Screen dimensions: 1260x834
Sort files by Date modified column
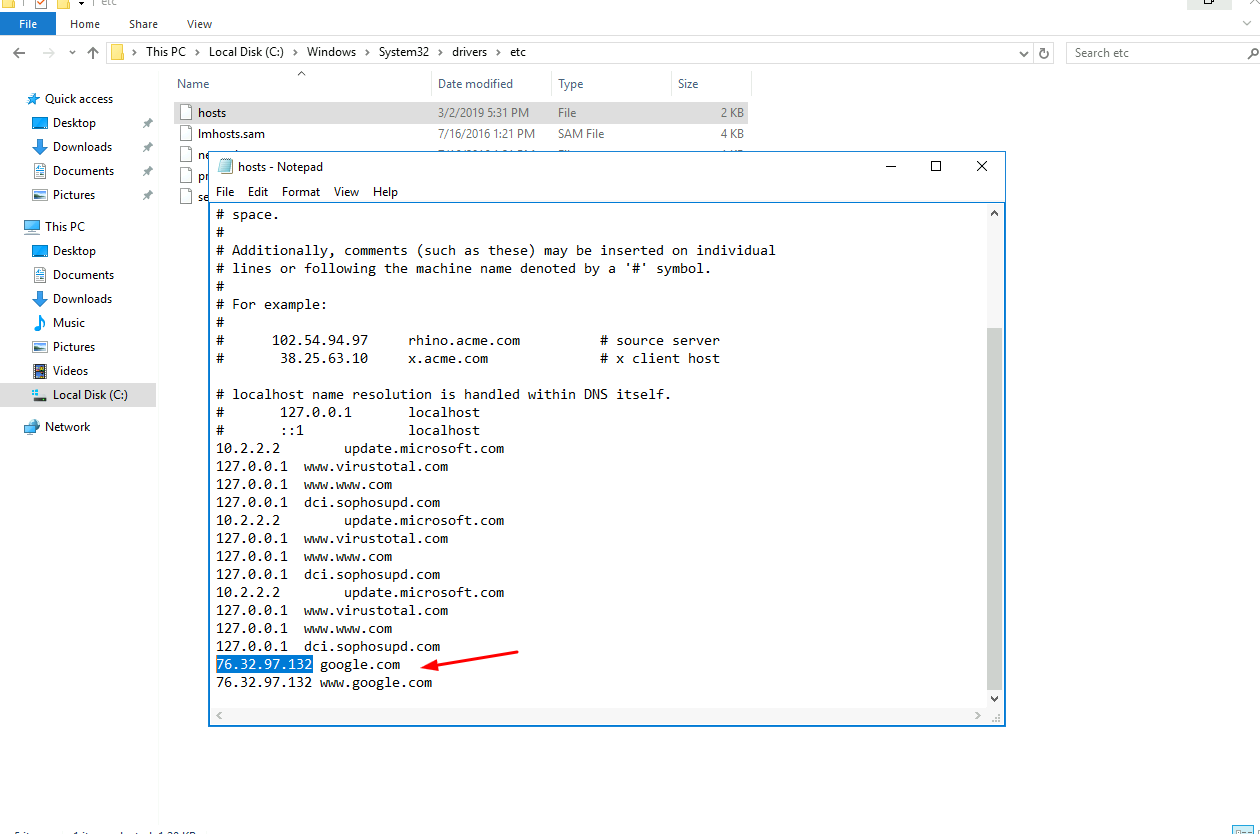(x=475, y=84)
